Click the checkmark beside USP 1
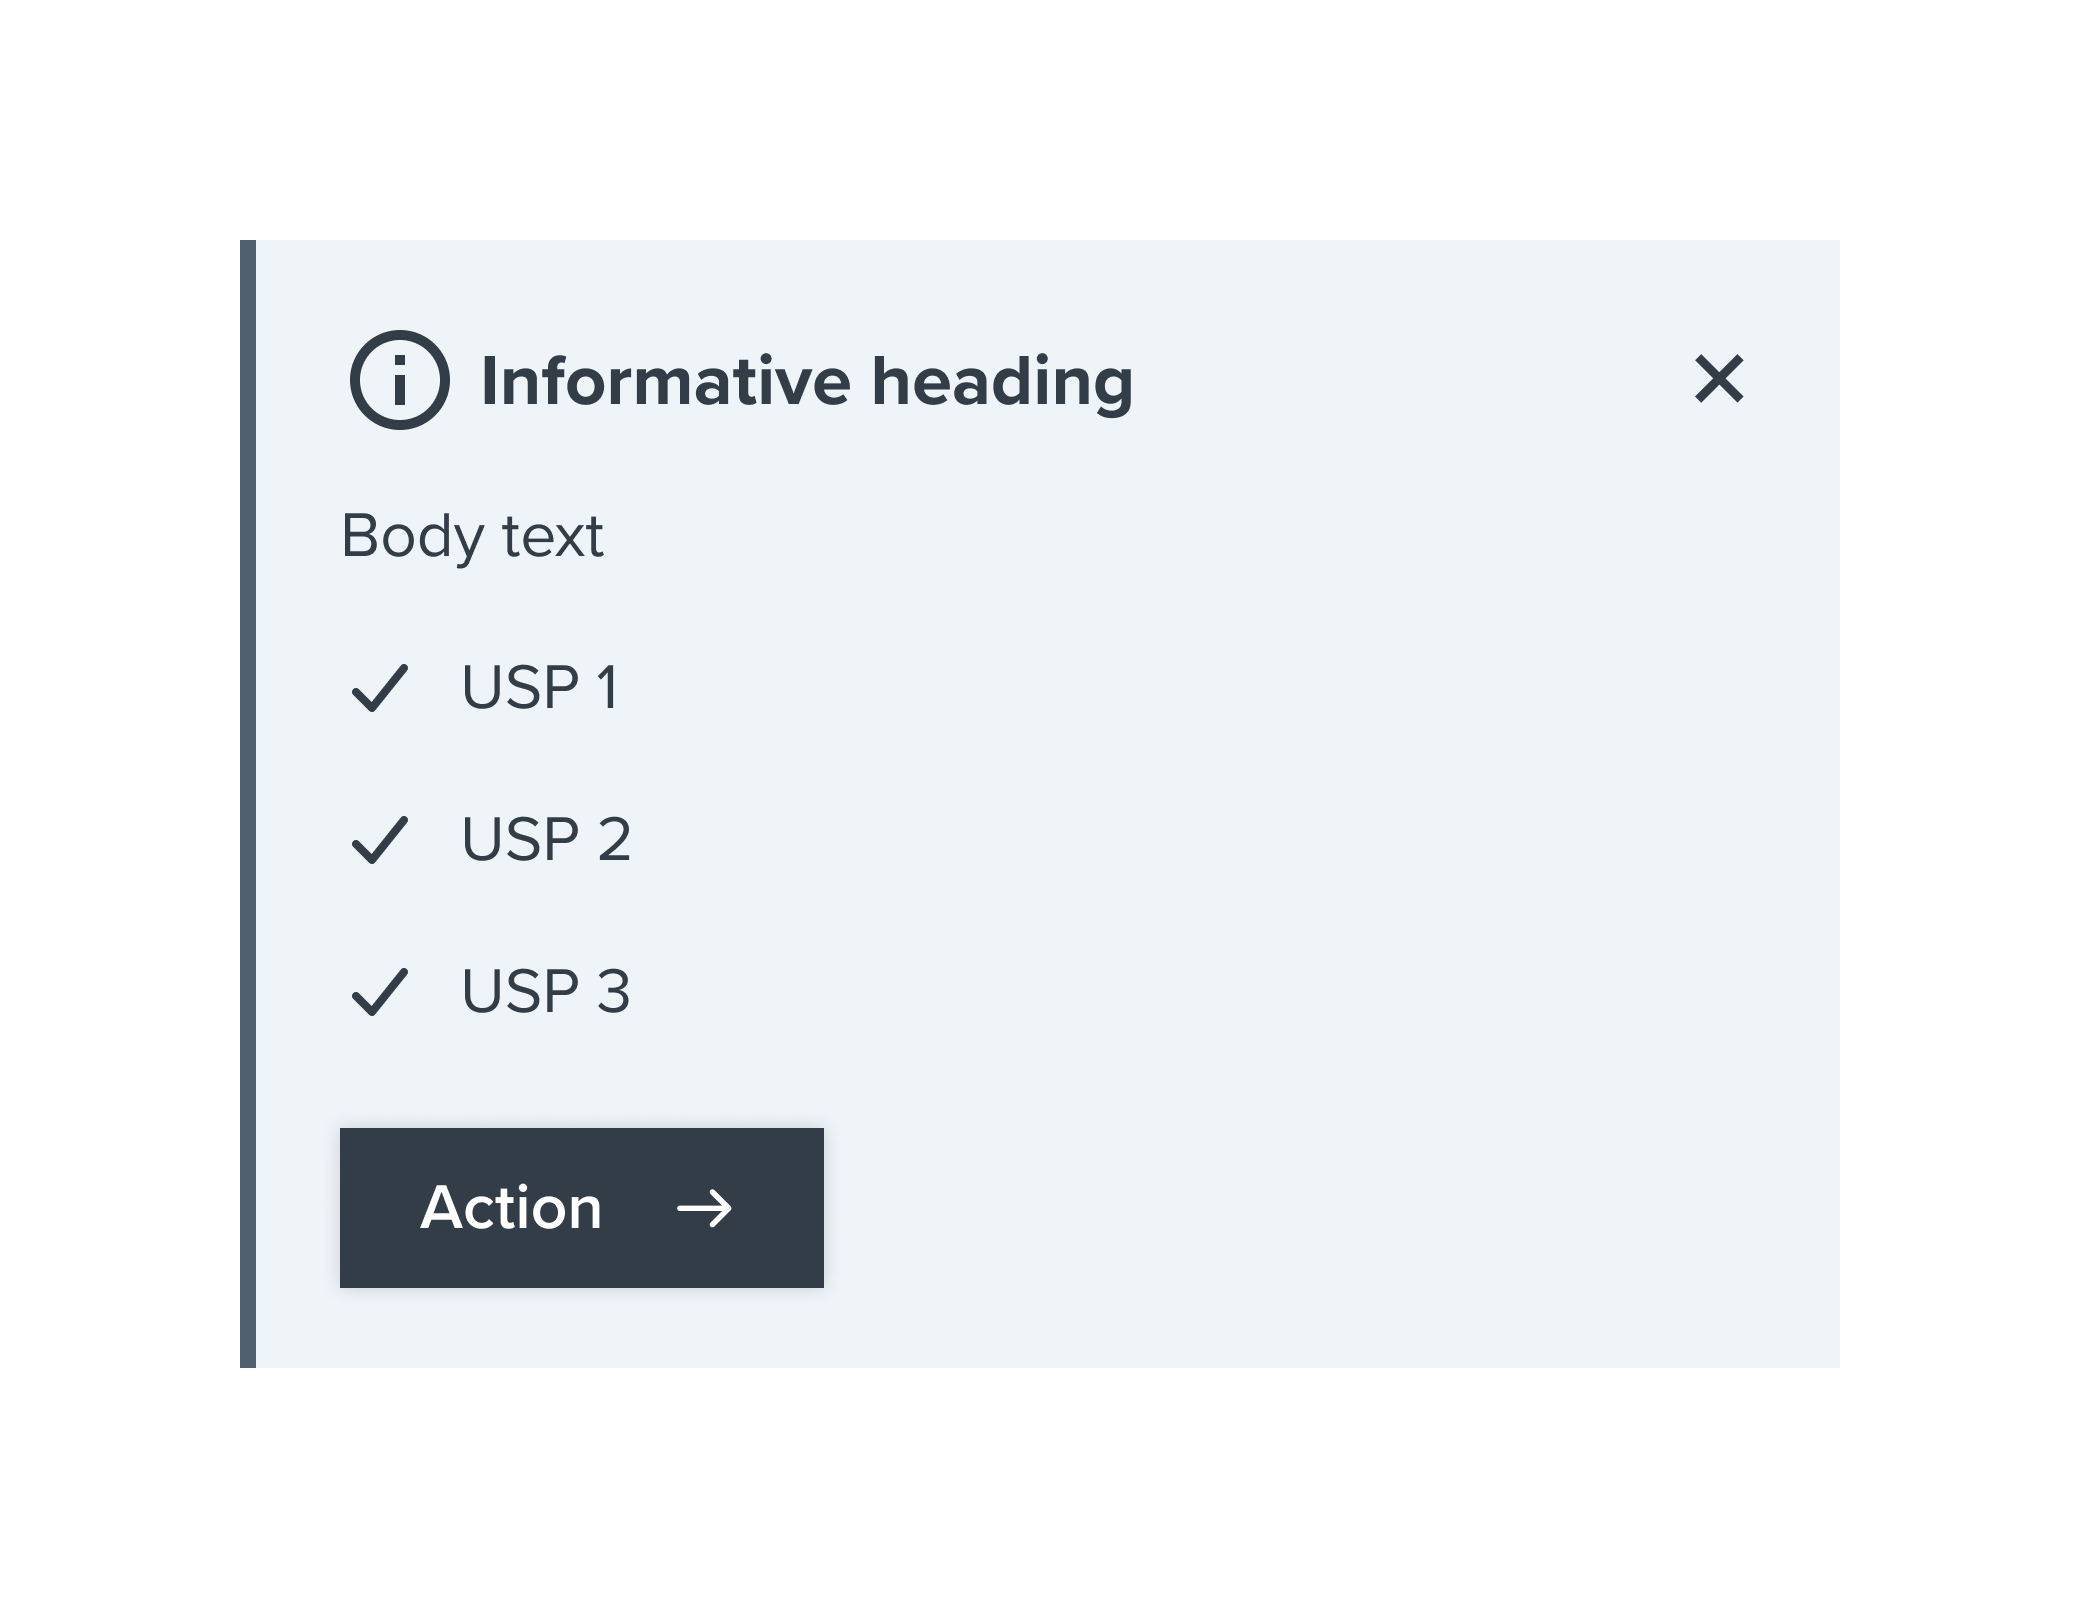 pos(380,688)
